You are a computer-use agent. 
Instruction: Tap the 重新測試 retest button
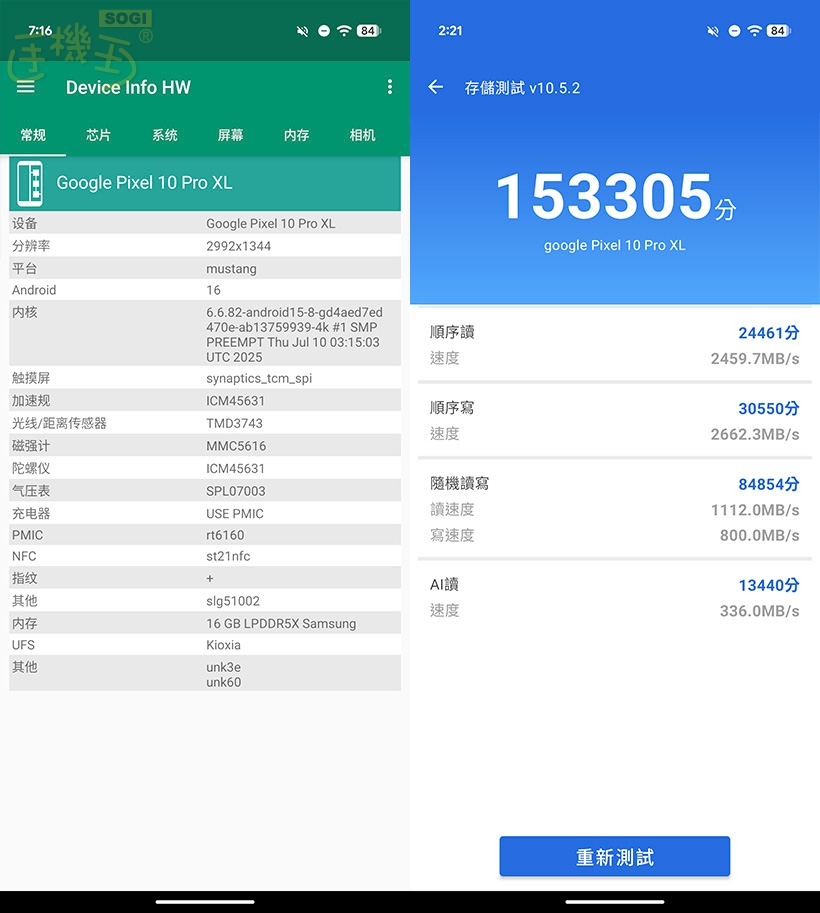point(614,857)
